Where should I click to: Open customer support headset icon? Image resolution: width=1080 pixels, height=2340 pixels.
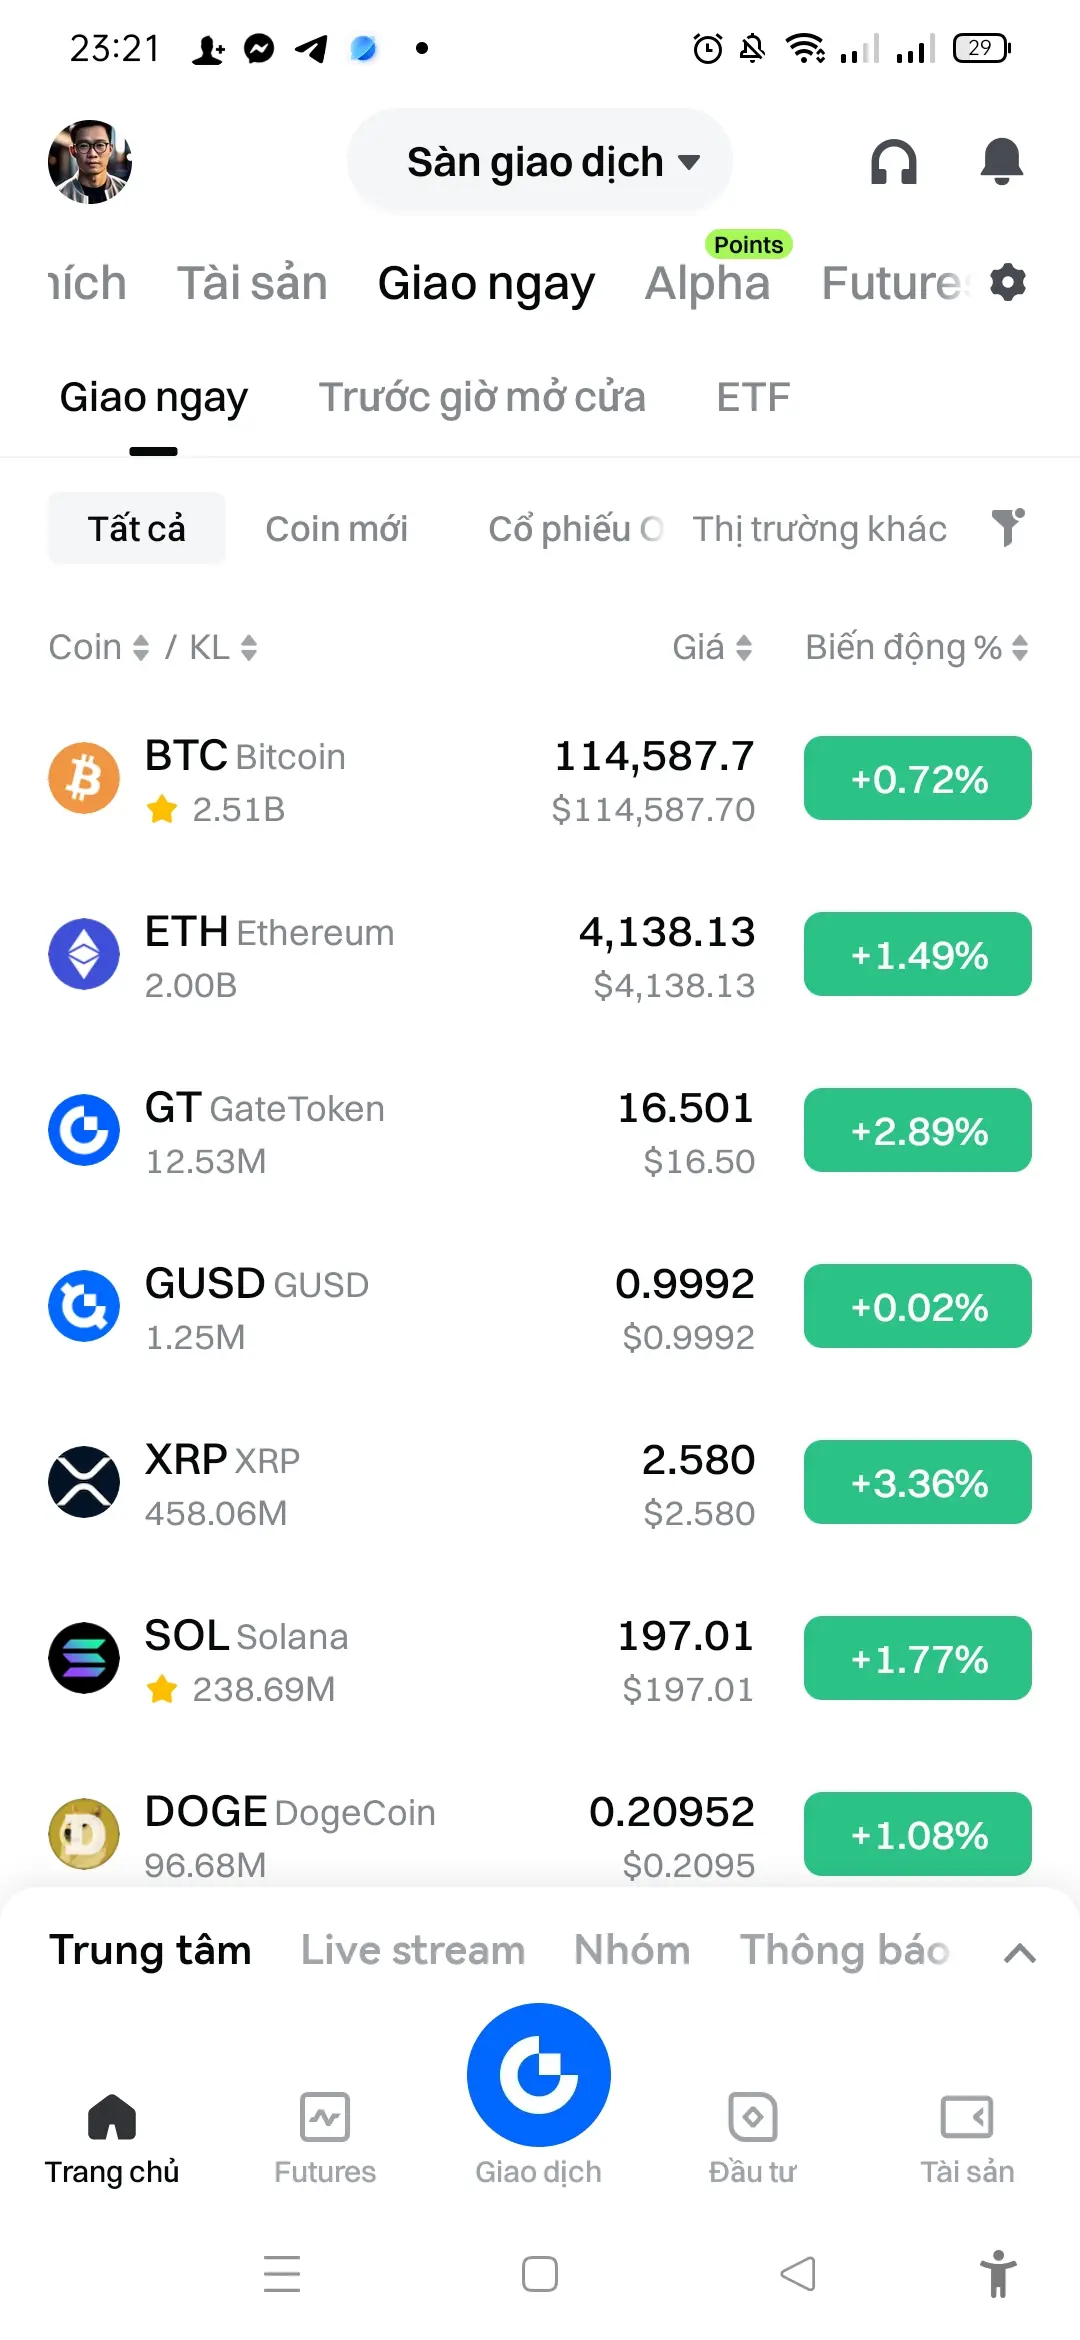894,161
